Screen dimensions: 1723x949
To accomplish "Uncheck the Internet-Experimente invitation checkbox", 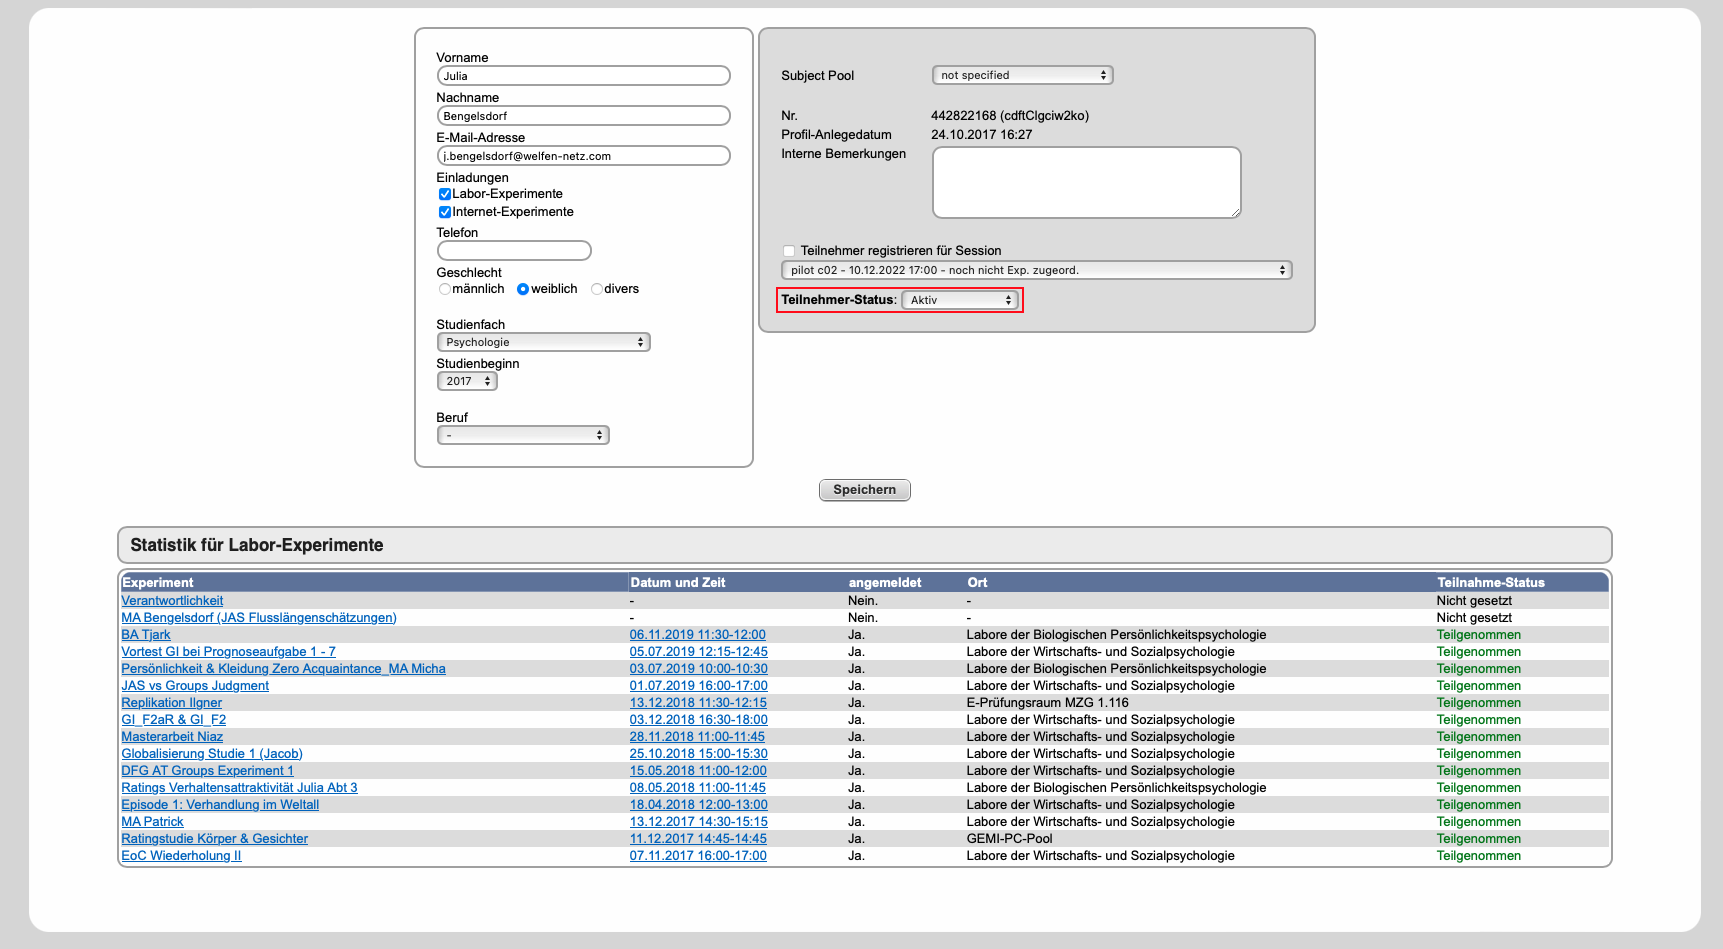I will (444, 212).
